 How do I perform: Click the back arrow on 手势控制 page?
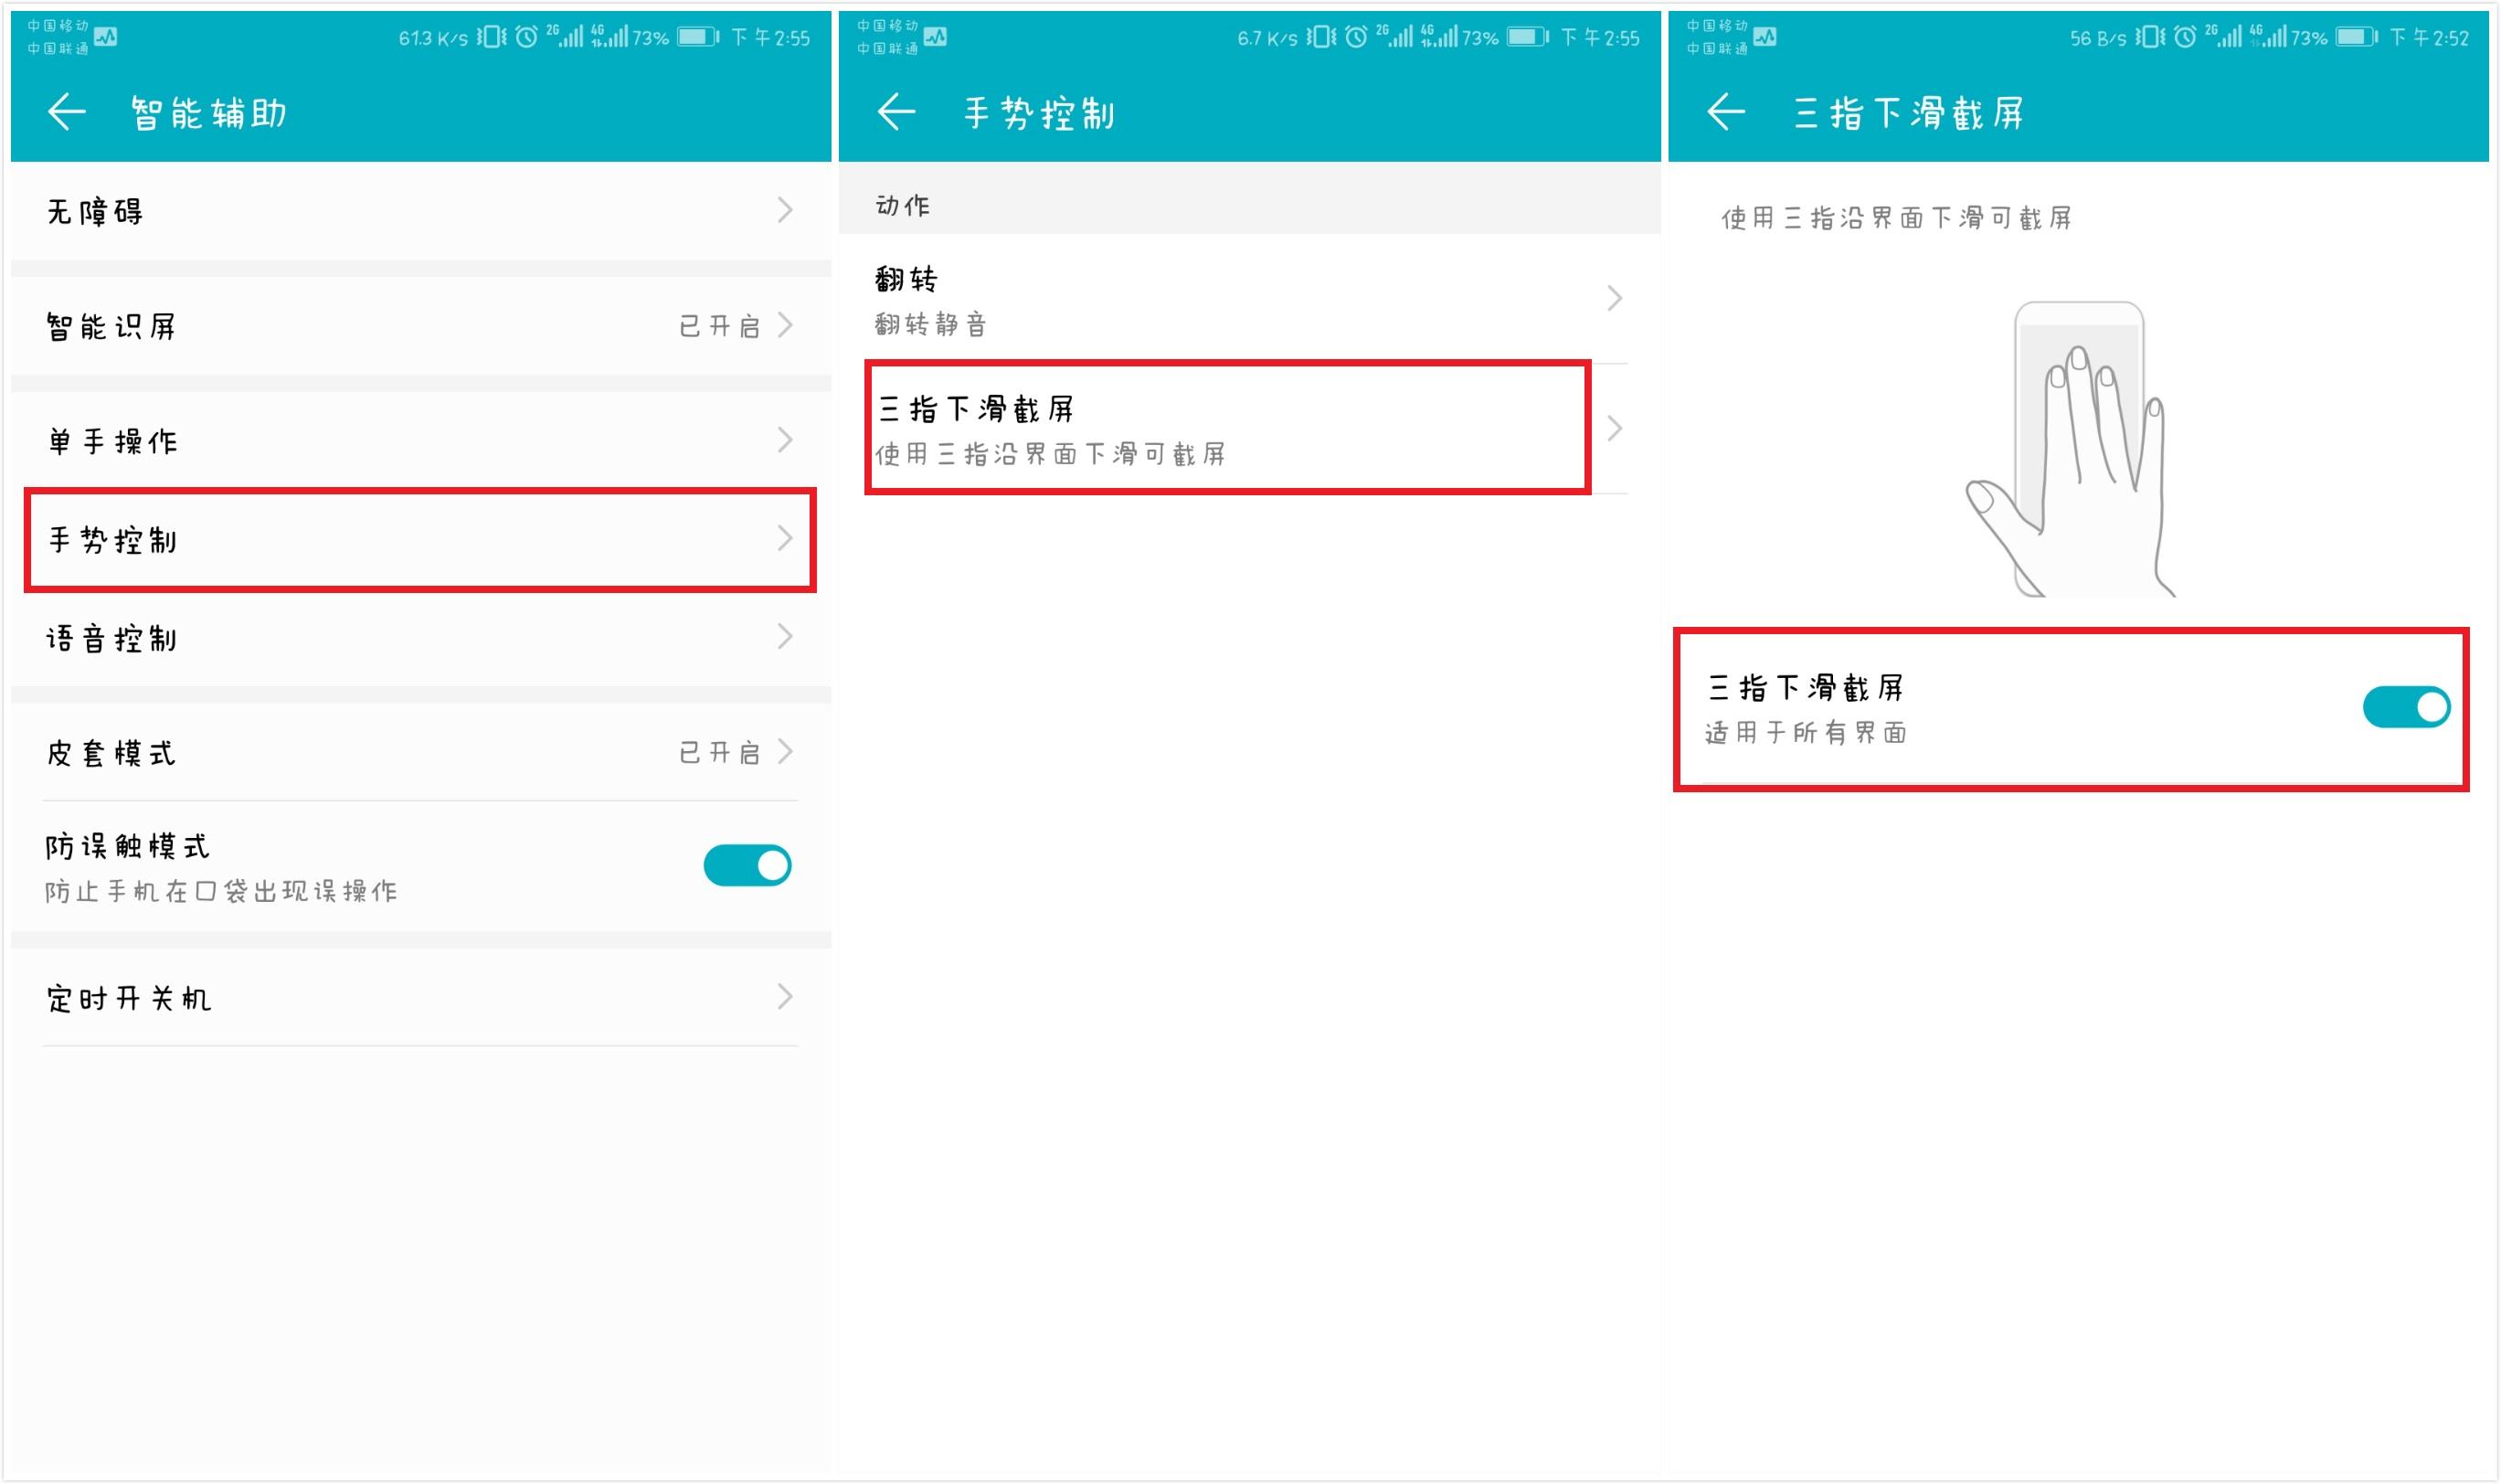click(x=897, y=112)
